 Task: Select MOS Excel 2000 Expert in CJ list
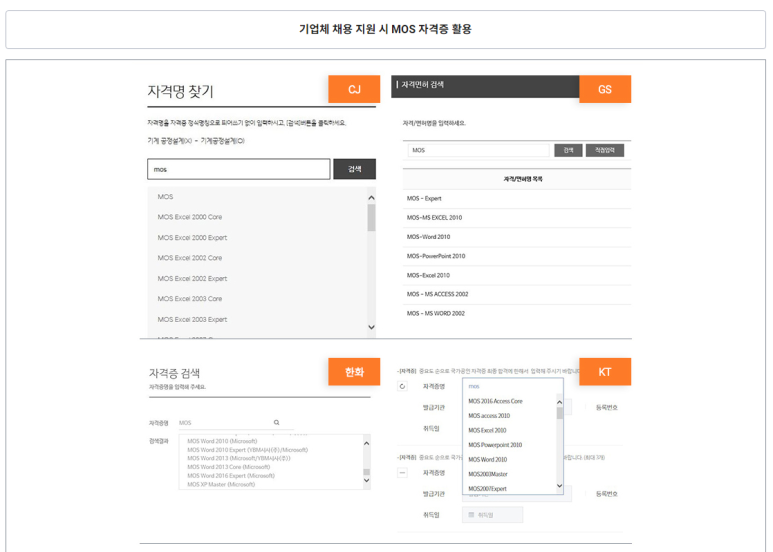pyautogui.click(x=192, y=238)
